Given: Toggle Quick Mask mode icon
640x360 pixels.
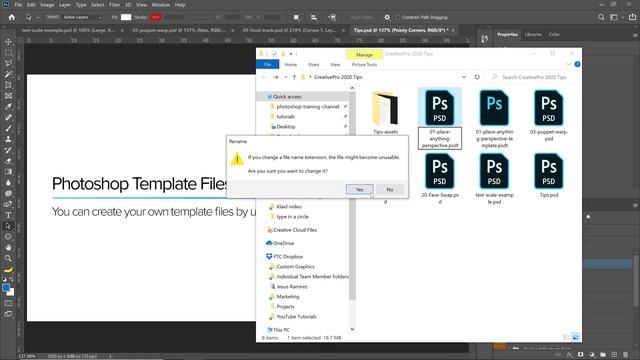Looking at the screenshot, I should pyautogui.click(x=8, y=303).
